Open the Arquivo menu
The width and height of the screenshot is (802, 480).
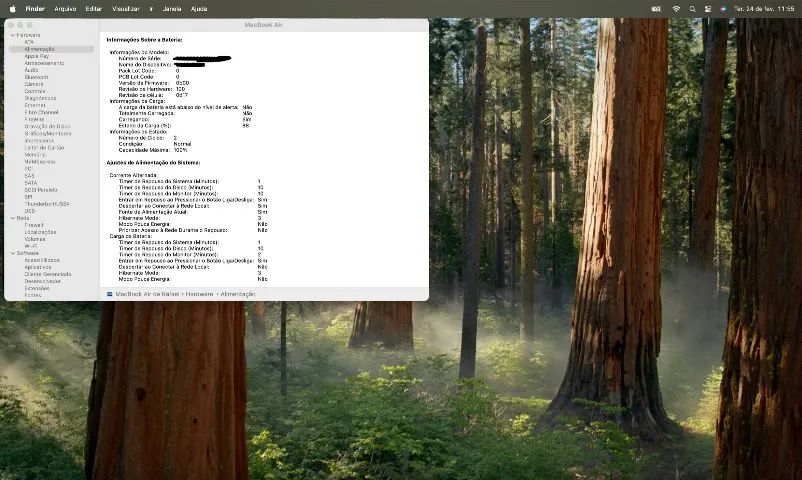65,9
